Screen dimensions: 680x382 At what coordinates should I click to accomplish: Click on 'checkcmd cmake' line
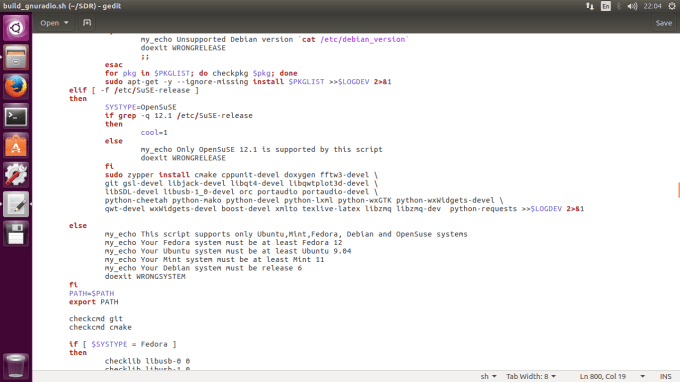click(100, 327)
